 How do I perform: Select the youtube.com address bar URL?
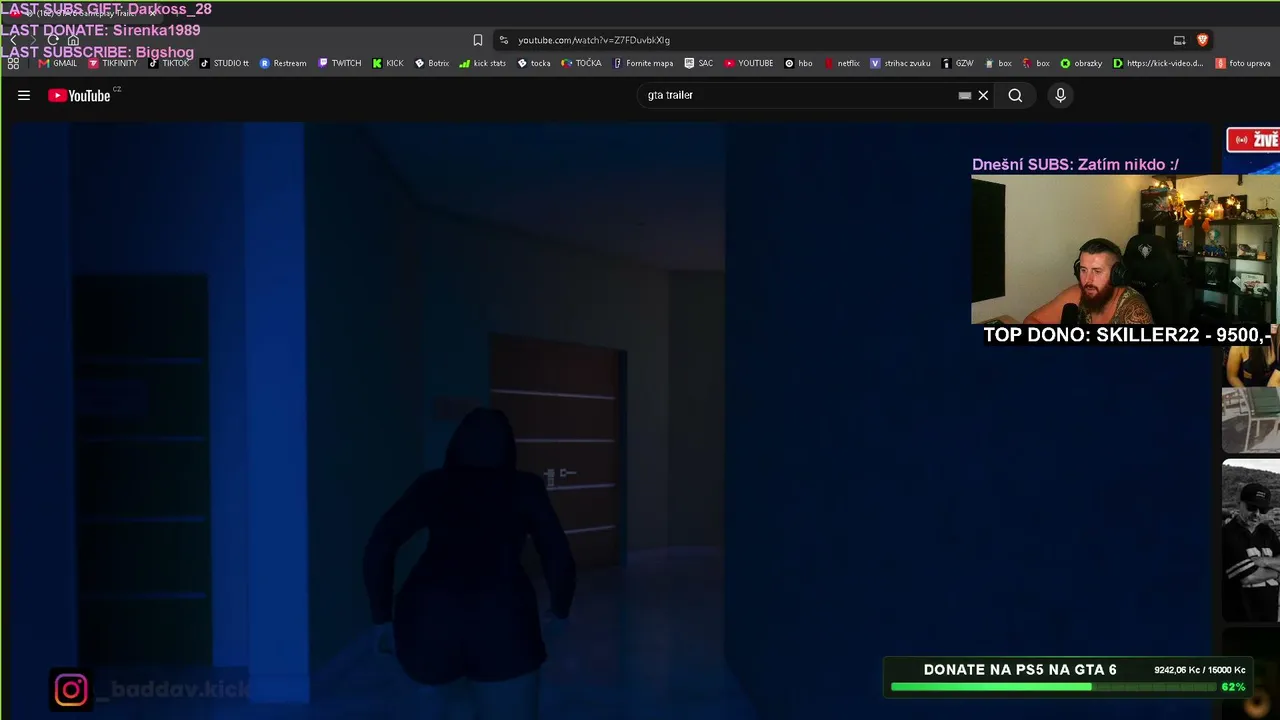pos(594,40)
